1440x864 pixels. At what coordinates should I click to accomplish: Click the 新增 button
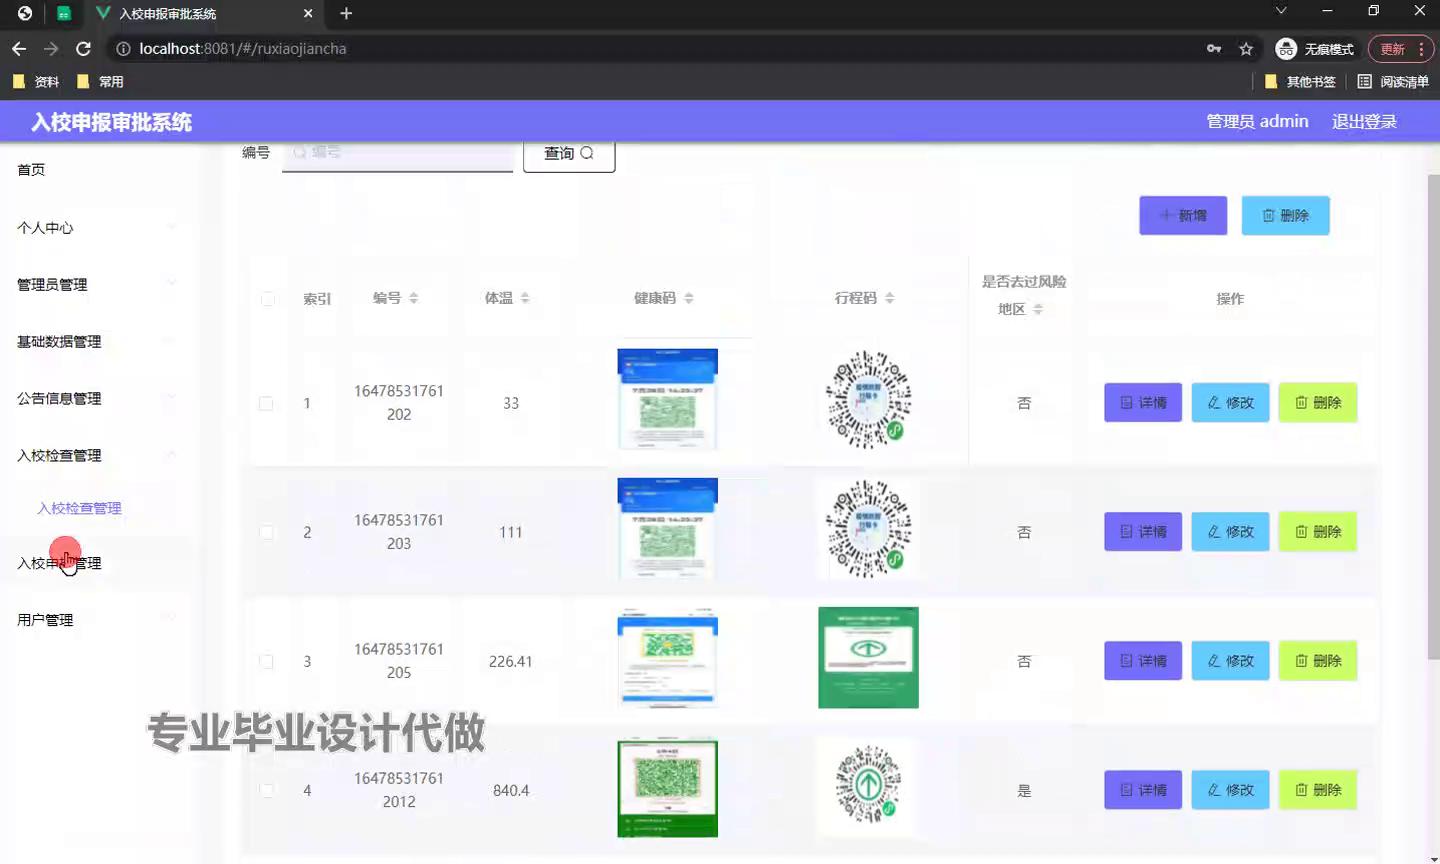tap(1183, 216)
